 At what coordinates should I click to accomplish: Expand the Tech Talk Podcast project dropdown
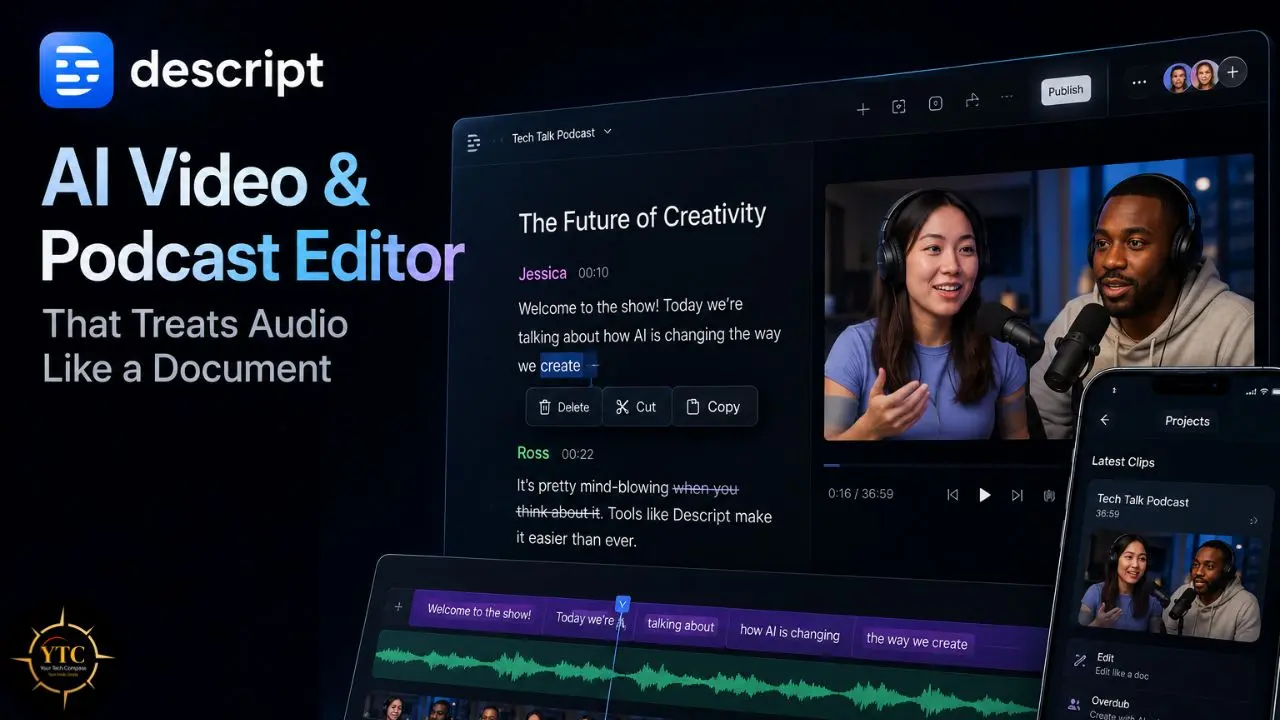607,131
